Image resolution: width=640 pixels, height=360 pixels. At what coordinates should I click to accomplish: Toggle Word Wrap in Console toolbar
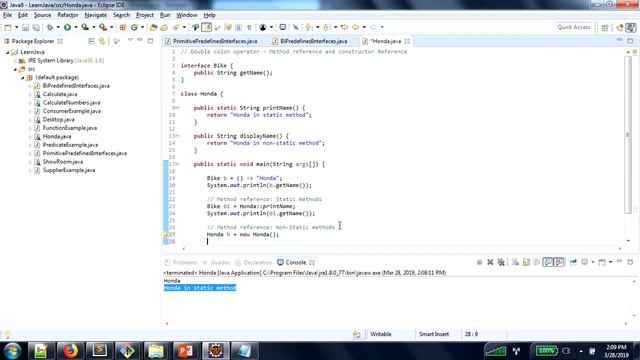coord(537,262)
